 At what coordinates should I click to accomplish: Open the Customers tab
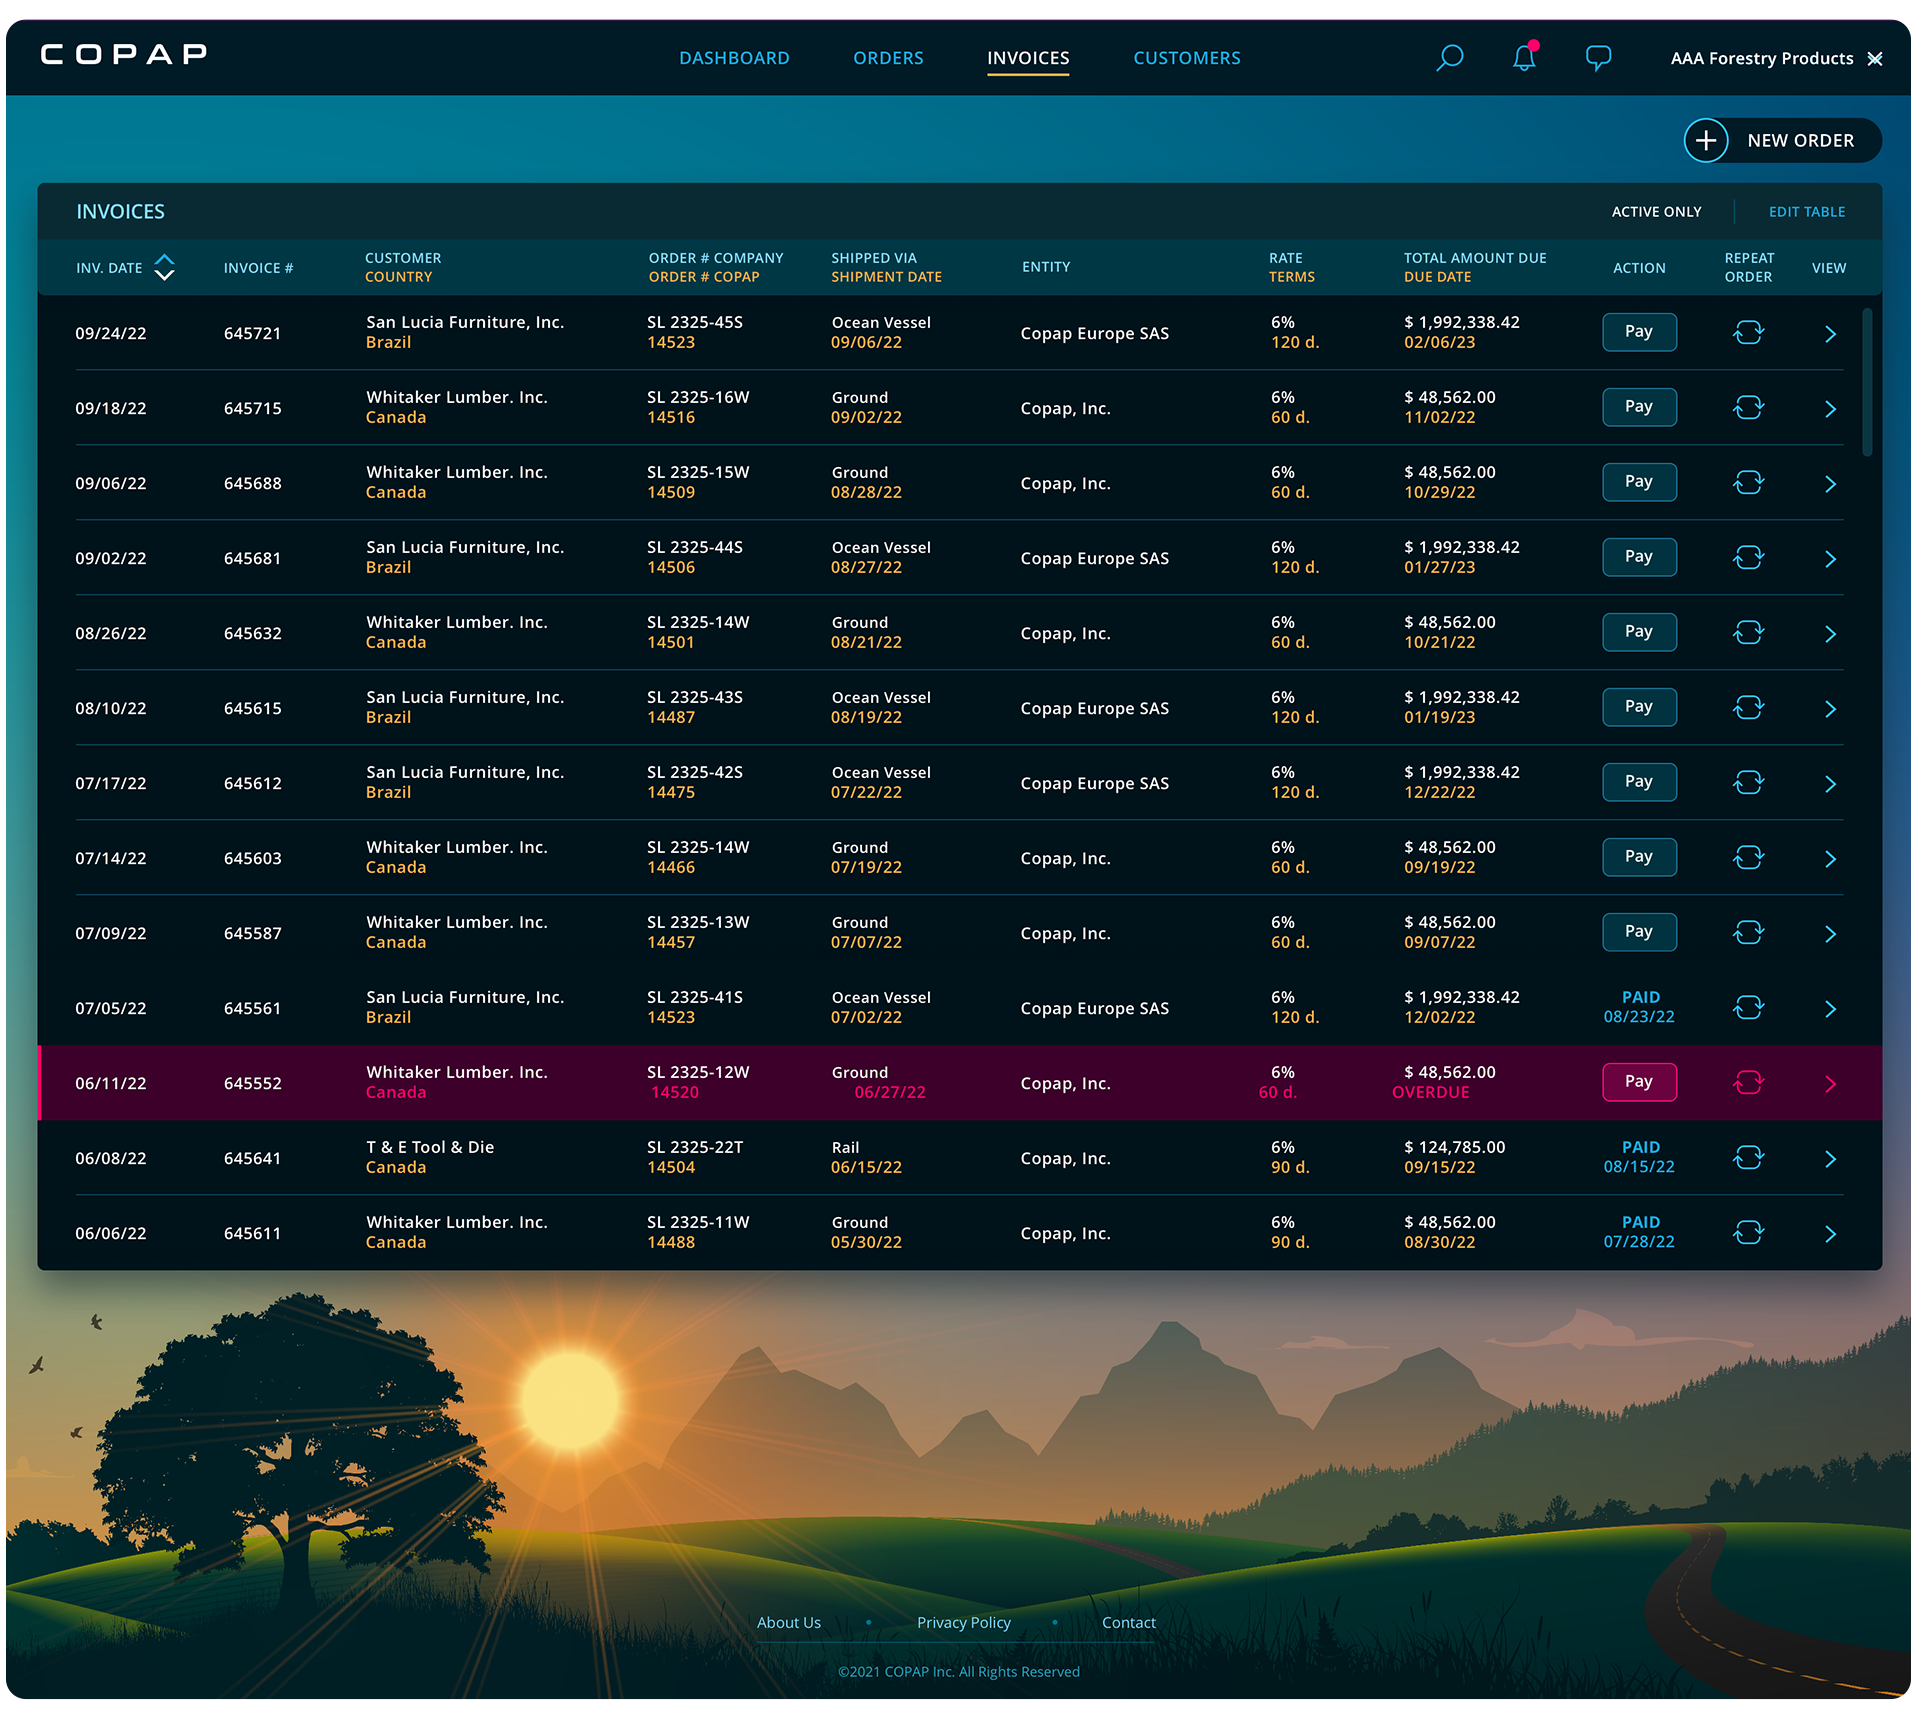(x=1186, y=58)
